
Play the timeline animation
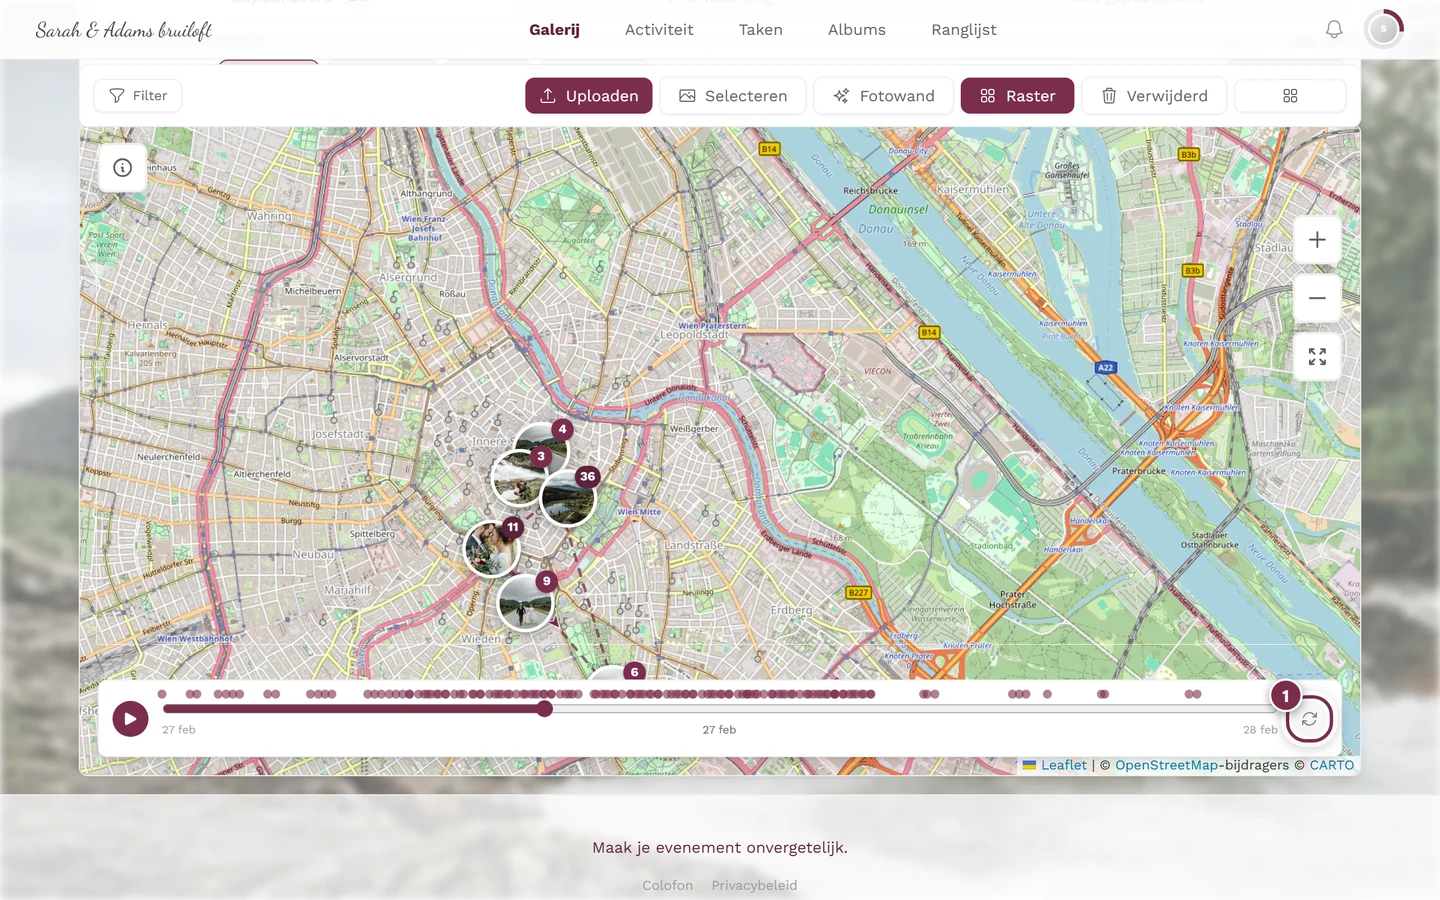coord(130,718)
